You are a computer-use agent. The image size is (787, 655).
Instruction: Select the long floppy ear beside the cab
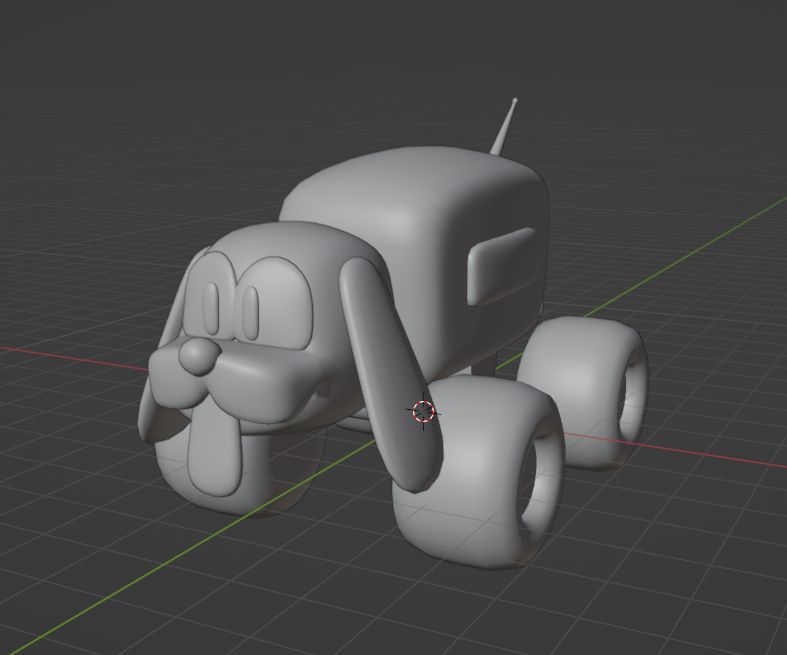pos(389,374)
